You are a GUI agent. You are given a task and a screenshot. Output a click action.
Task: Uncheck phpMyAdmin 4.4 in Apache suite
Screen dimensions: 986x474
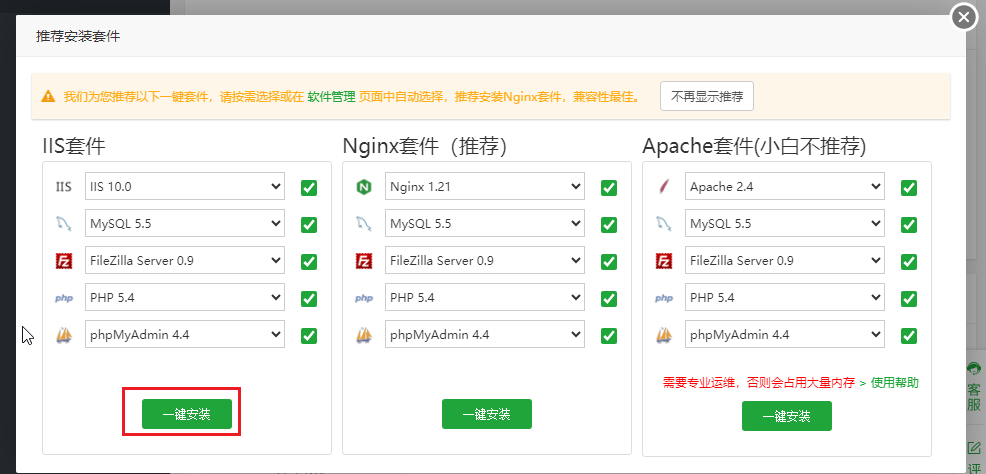click(909, 336)
